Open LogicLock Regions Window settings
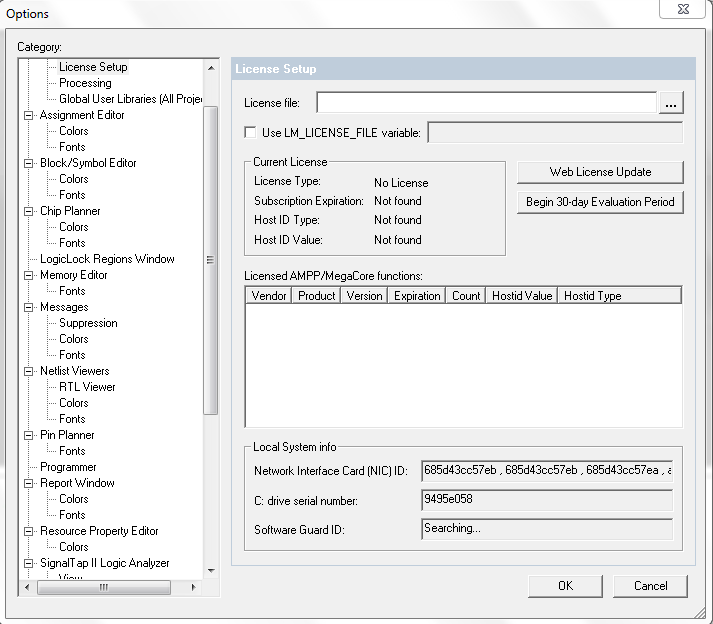Screen dimensions: 713x624 (x=107, y=259)
